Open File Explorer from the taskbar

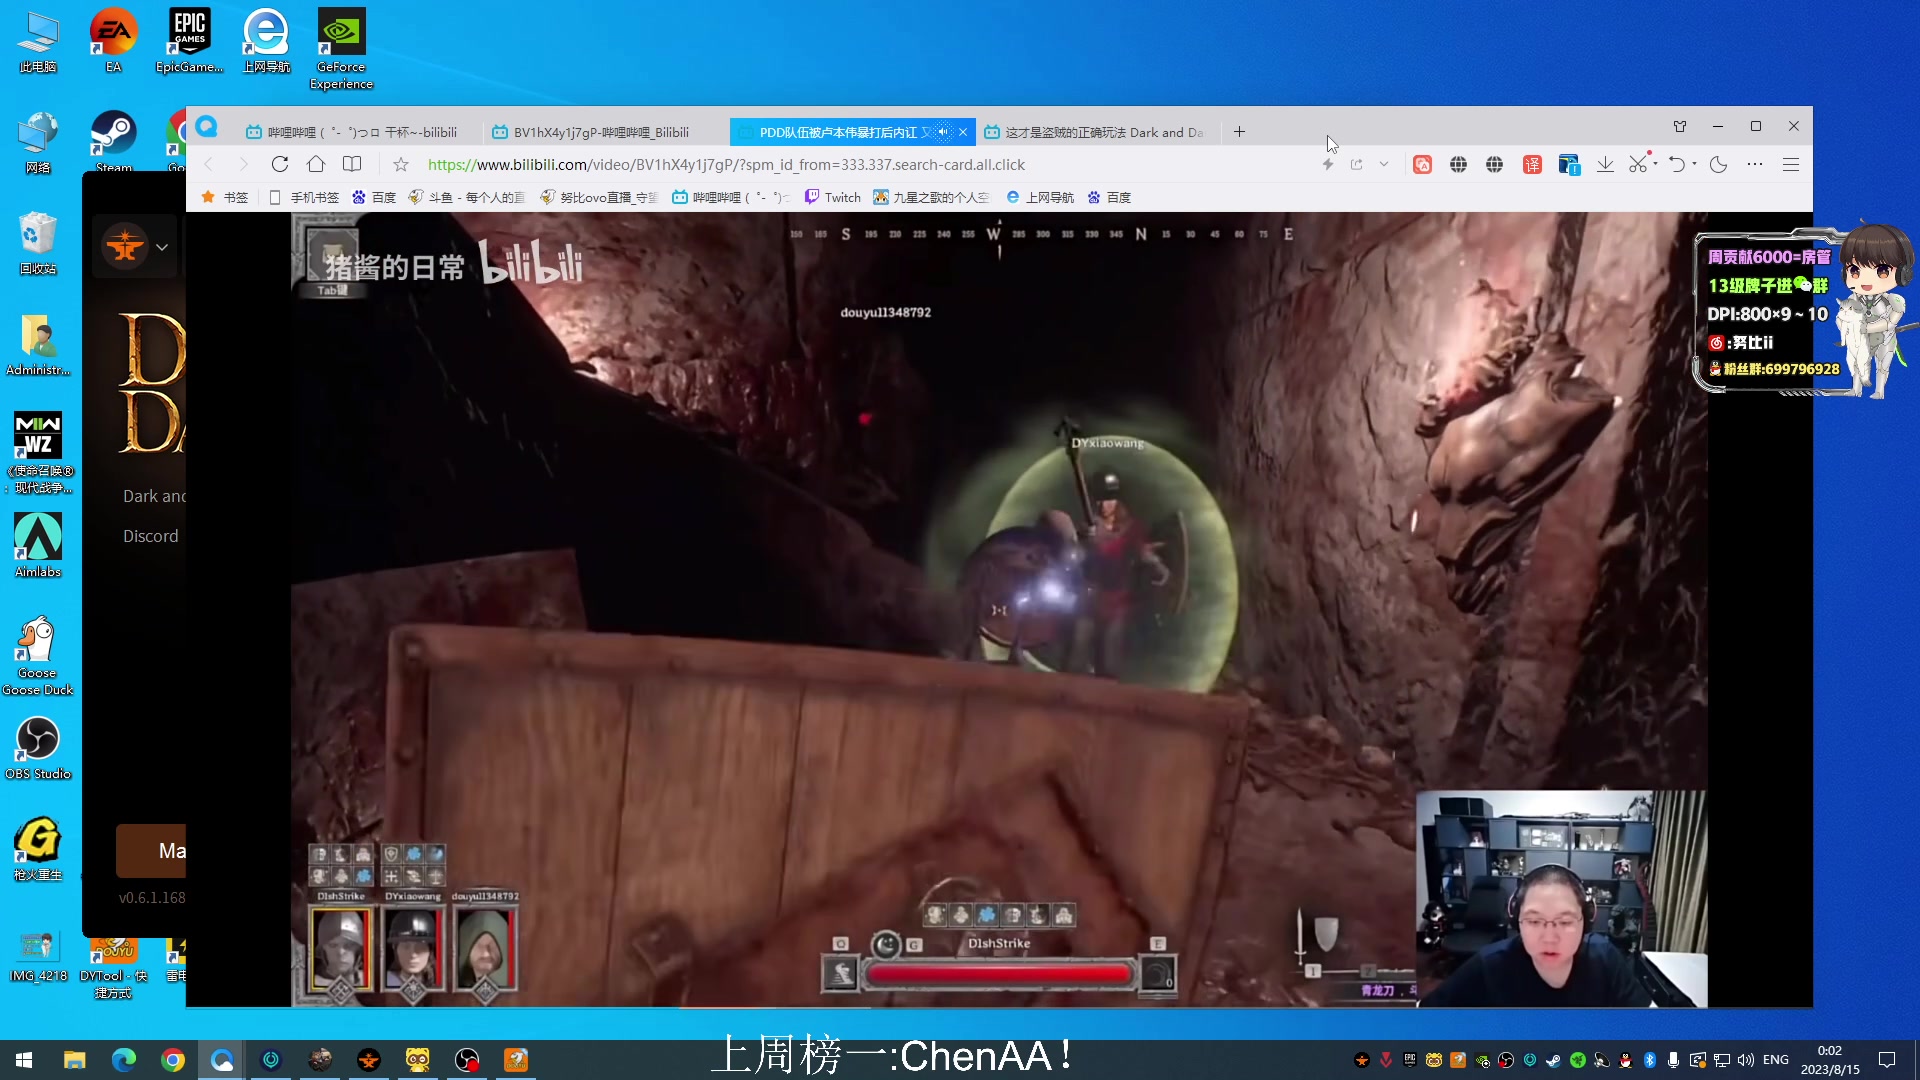click(x=75, y=1060)
